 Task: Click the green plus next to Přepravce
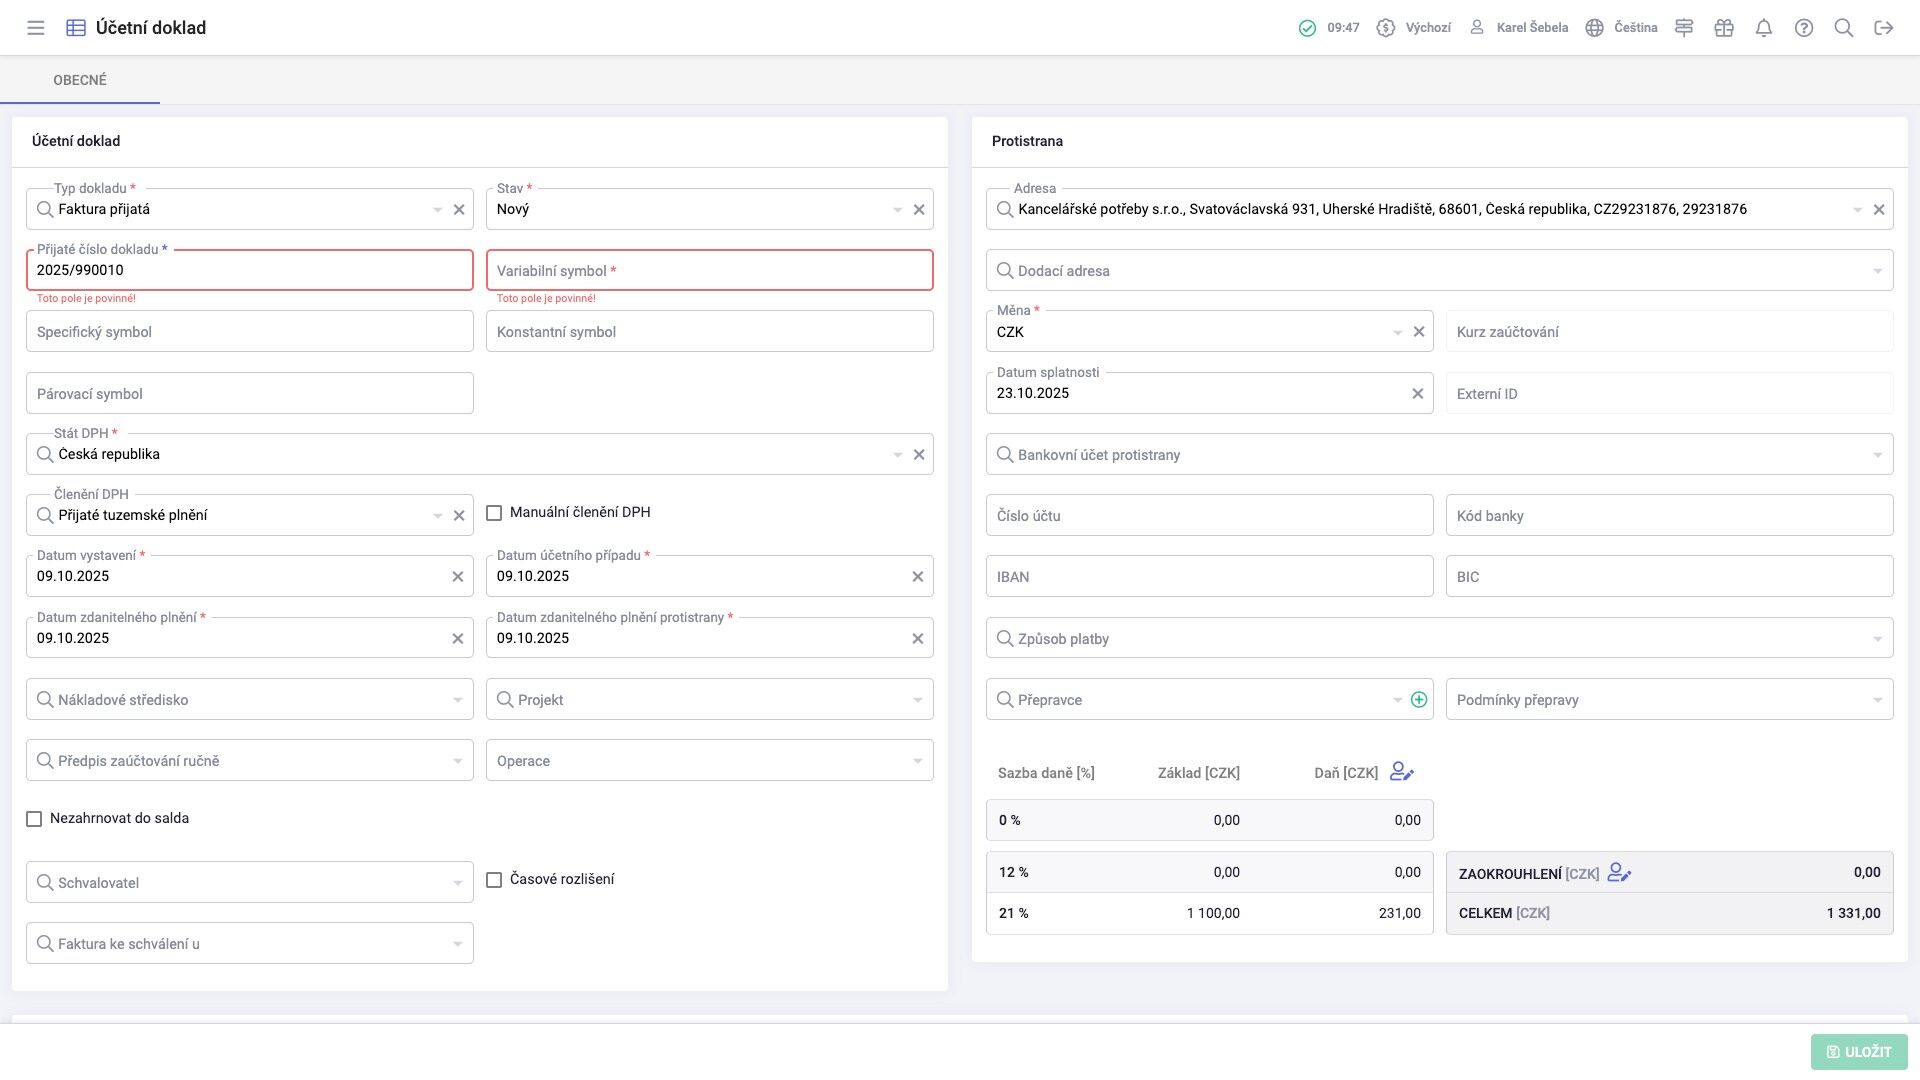[x=1419, y=700]
